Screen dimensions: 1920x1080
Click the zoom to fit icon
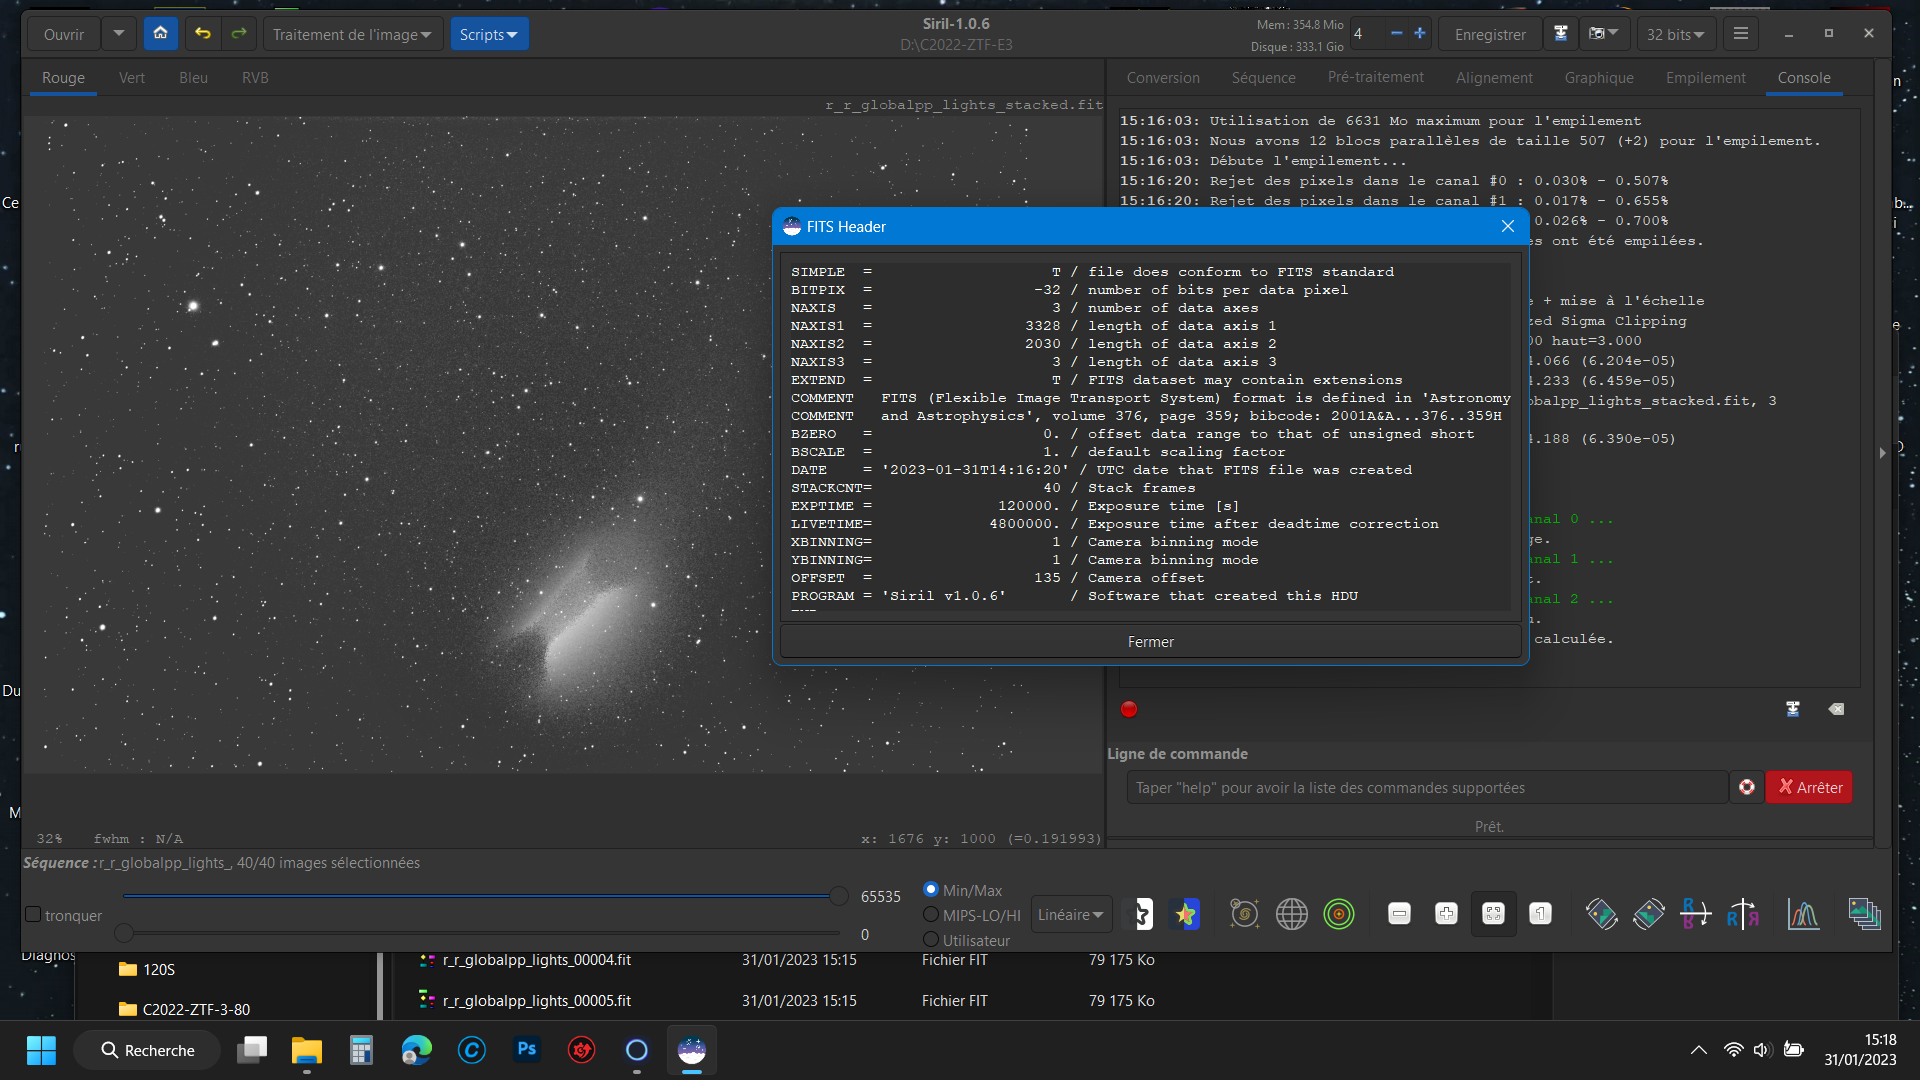pos(1493,914)
